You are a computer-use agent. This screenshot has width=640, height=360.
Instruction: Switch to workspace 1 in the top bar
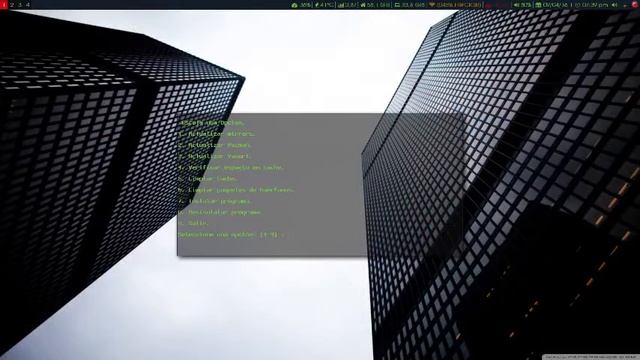tap(4, 5)
